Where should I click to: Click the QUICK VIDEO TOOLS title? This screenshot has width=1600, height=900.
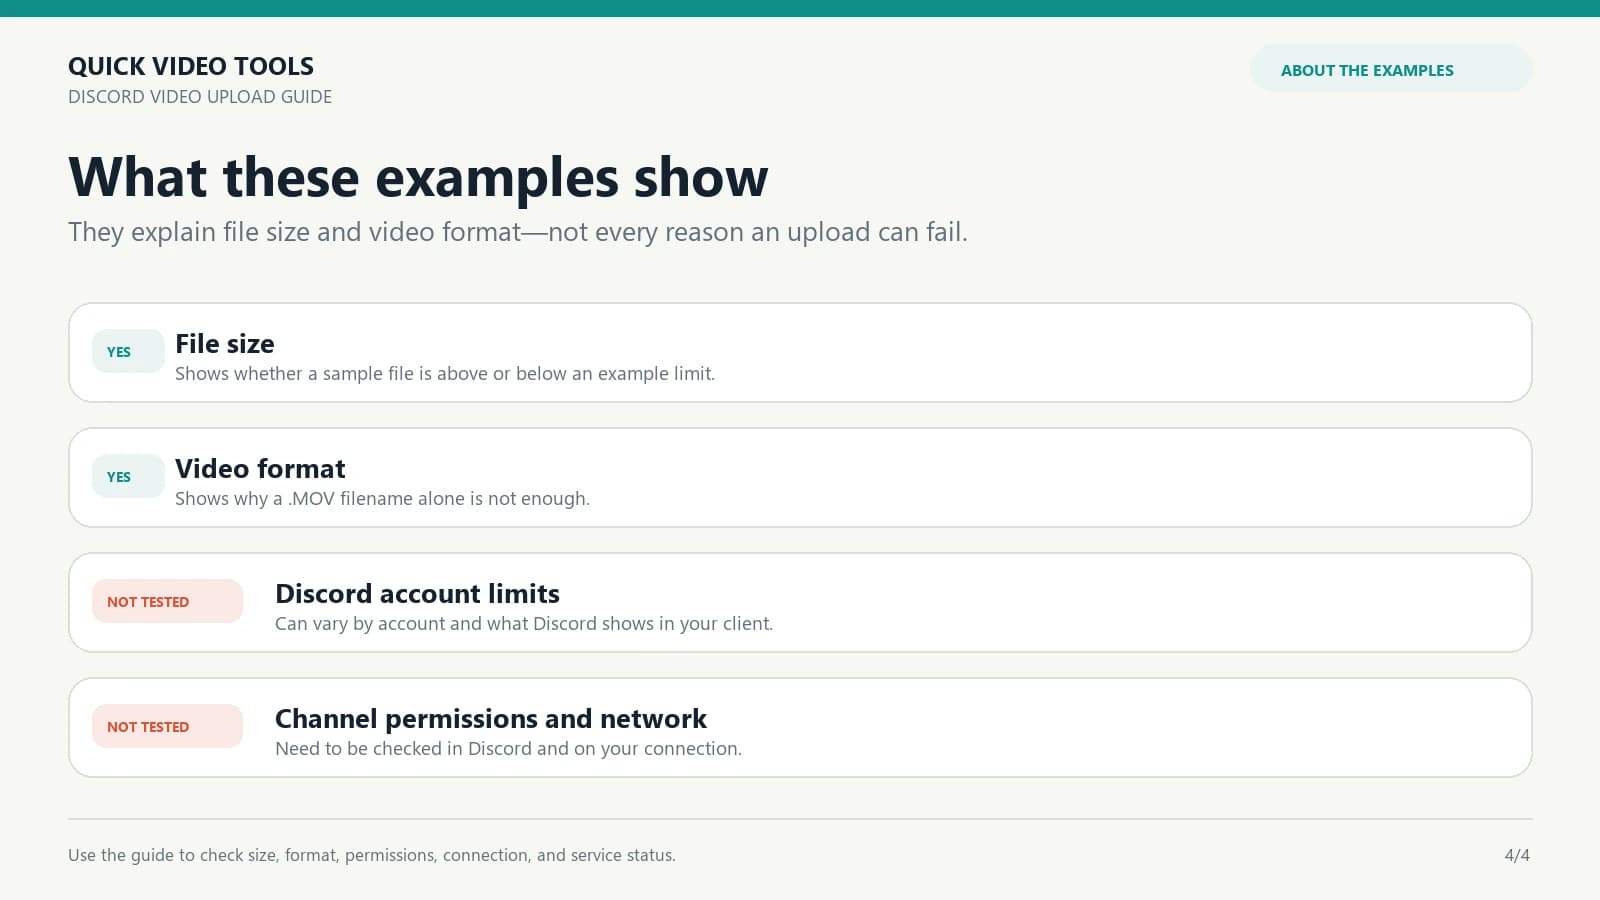[x=191, y=66]
